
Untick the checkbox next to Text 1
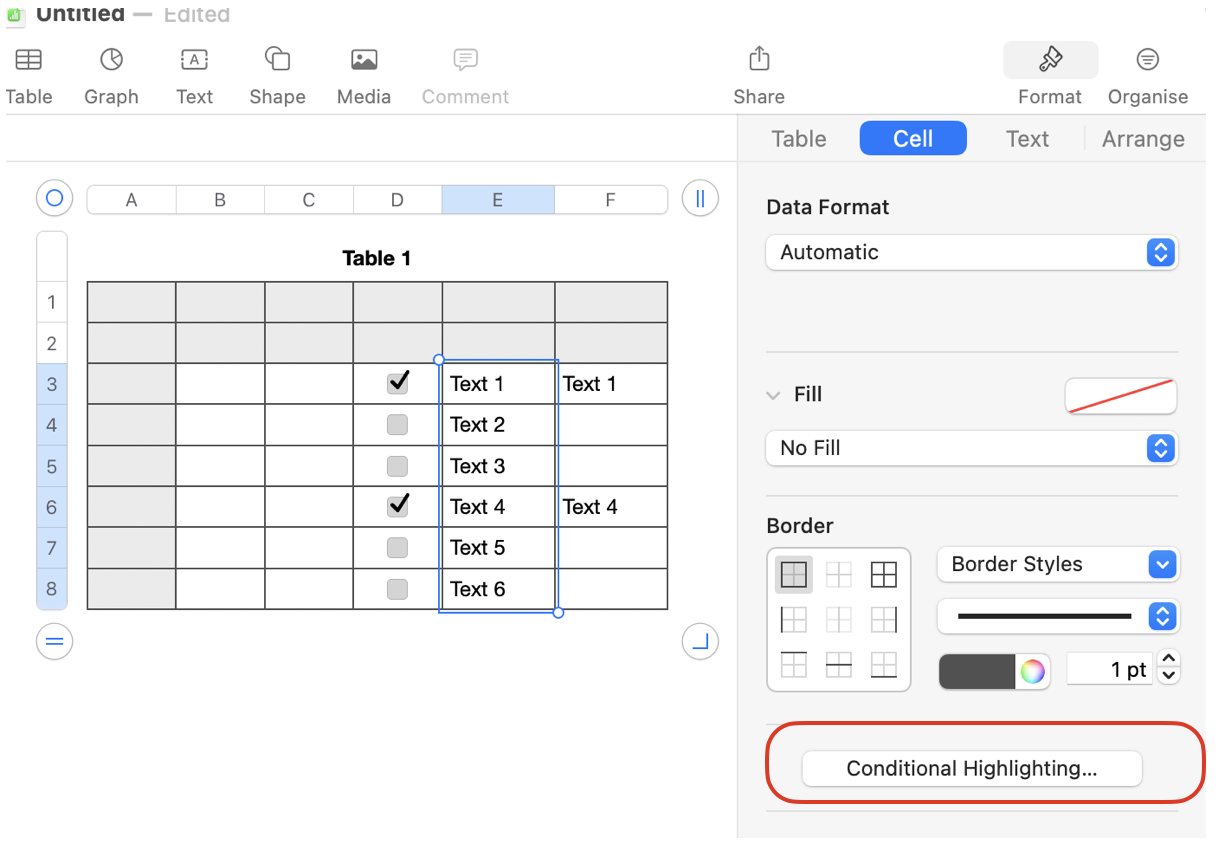[x=398, y=383]
